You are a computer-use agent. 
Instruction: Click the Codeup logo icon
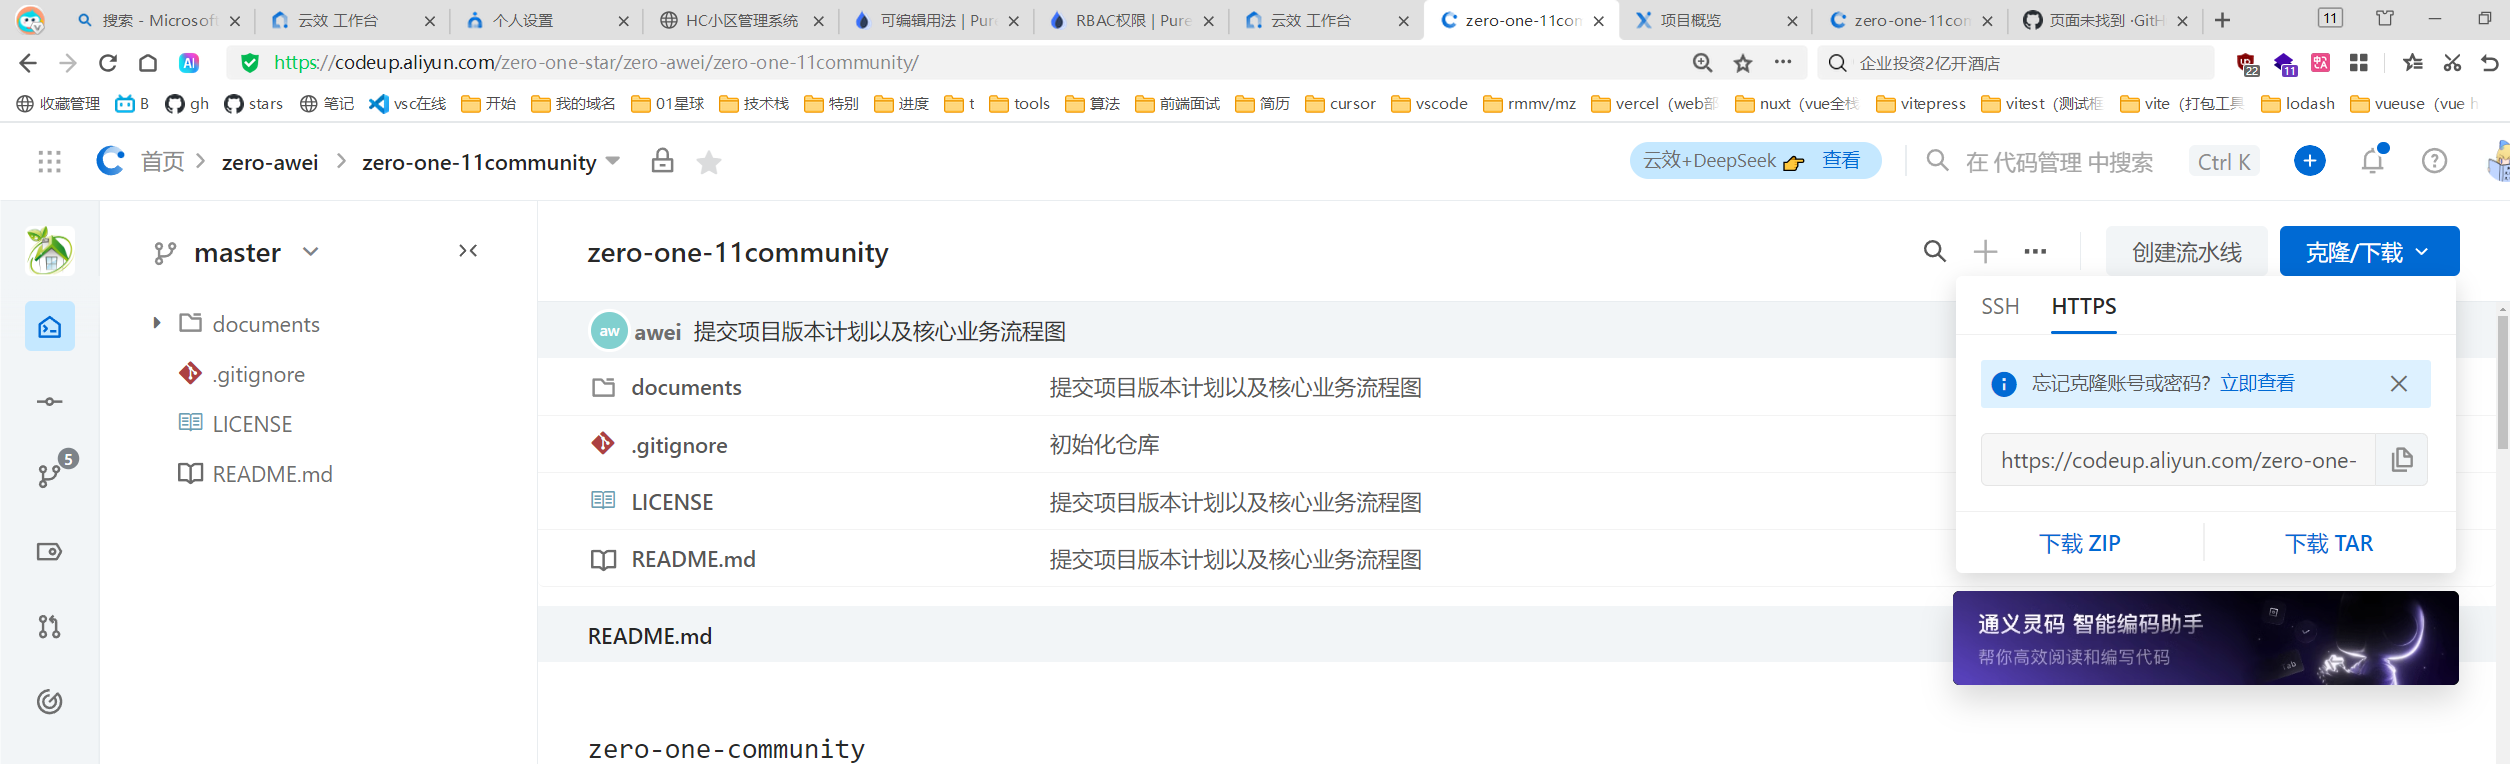coord(110,160)
